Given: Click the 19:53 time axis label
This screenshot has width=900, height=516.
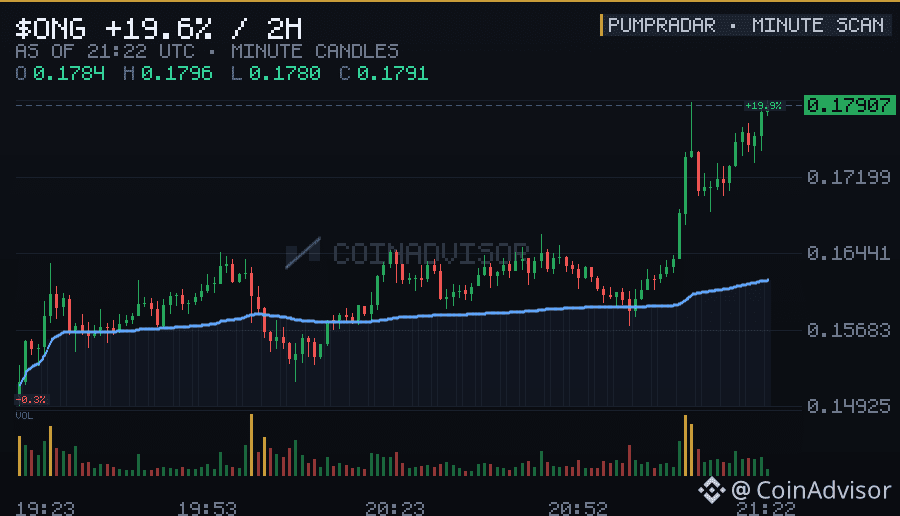Looking at the screenshot, I should [x=207, y=509].
